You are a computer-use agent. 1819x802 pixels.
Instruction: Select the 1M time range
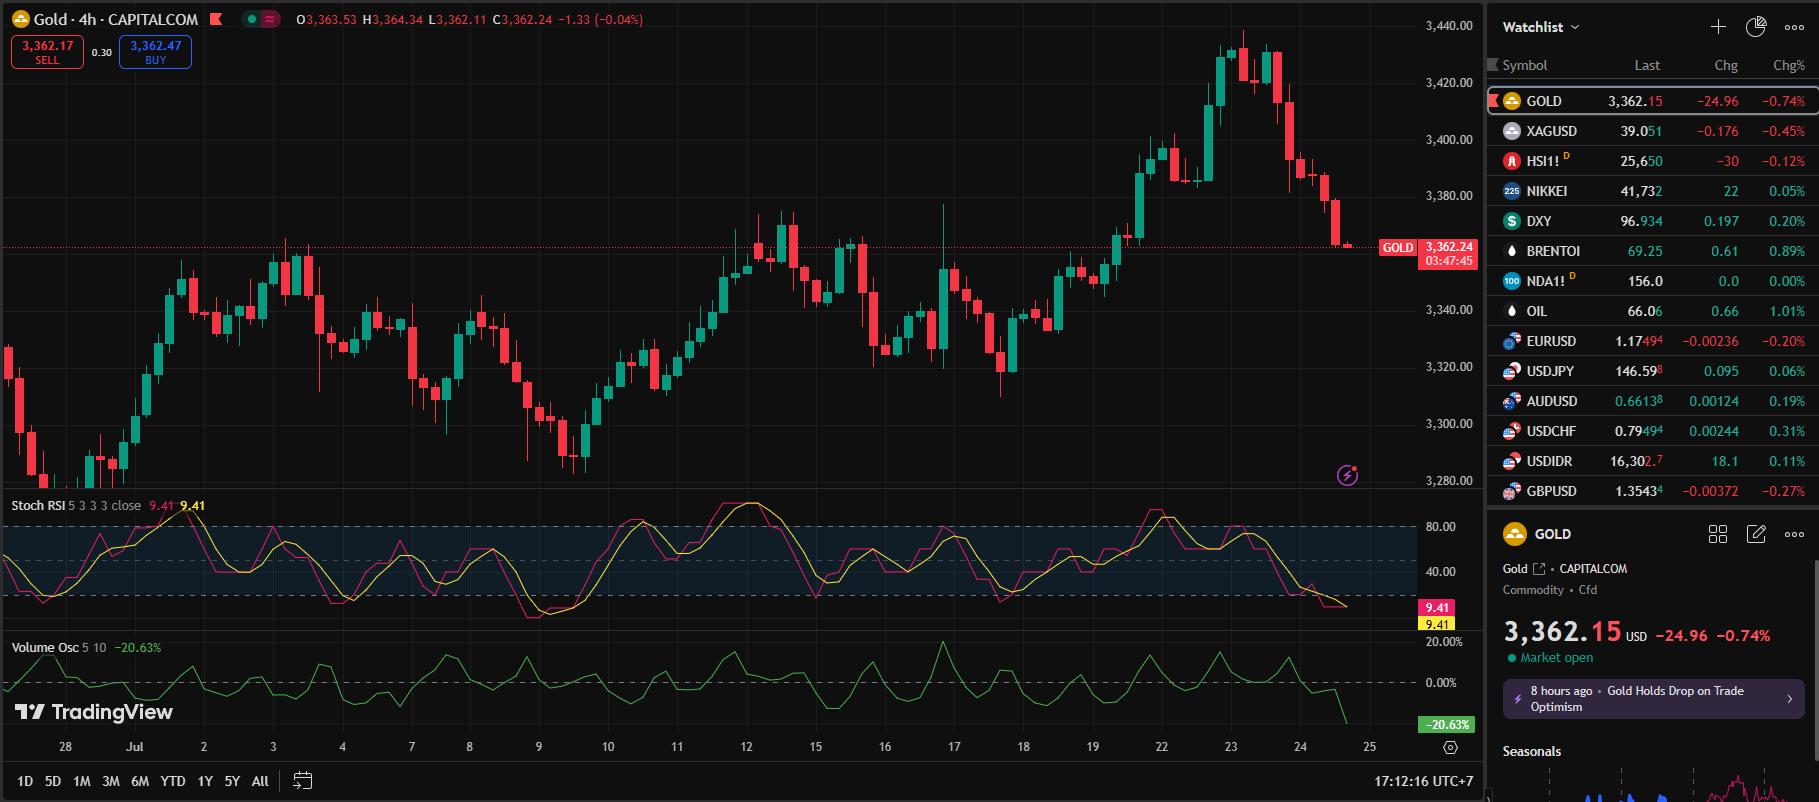coord(82,781)
